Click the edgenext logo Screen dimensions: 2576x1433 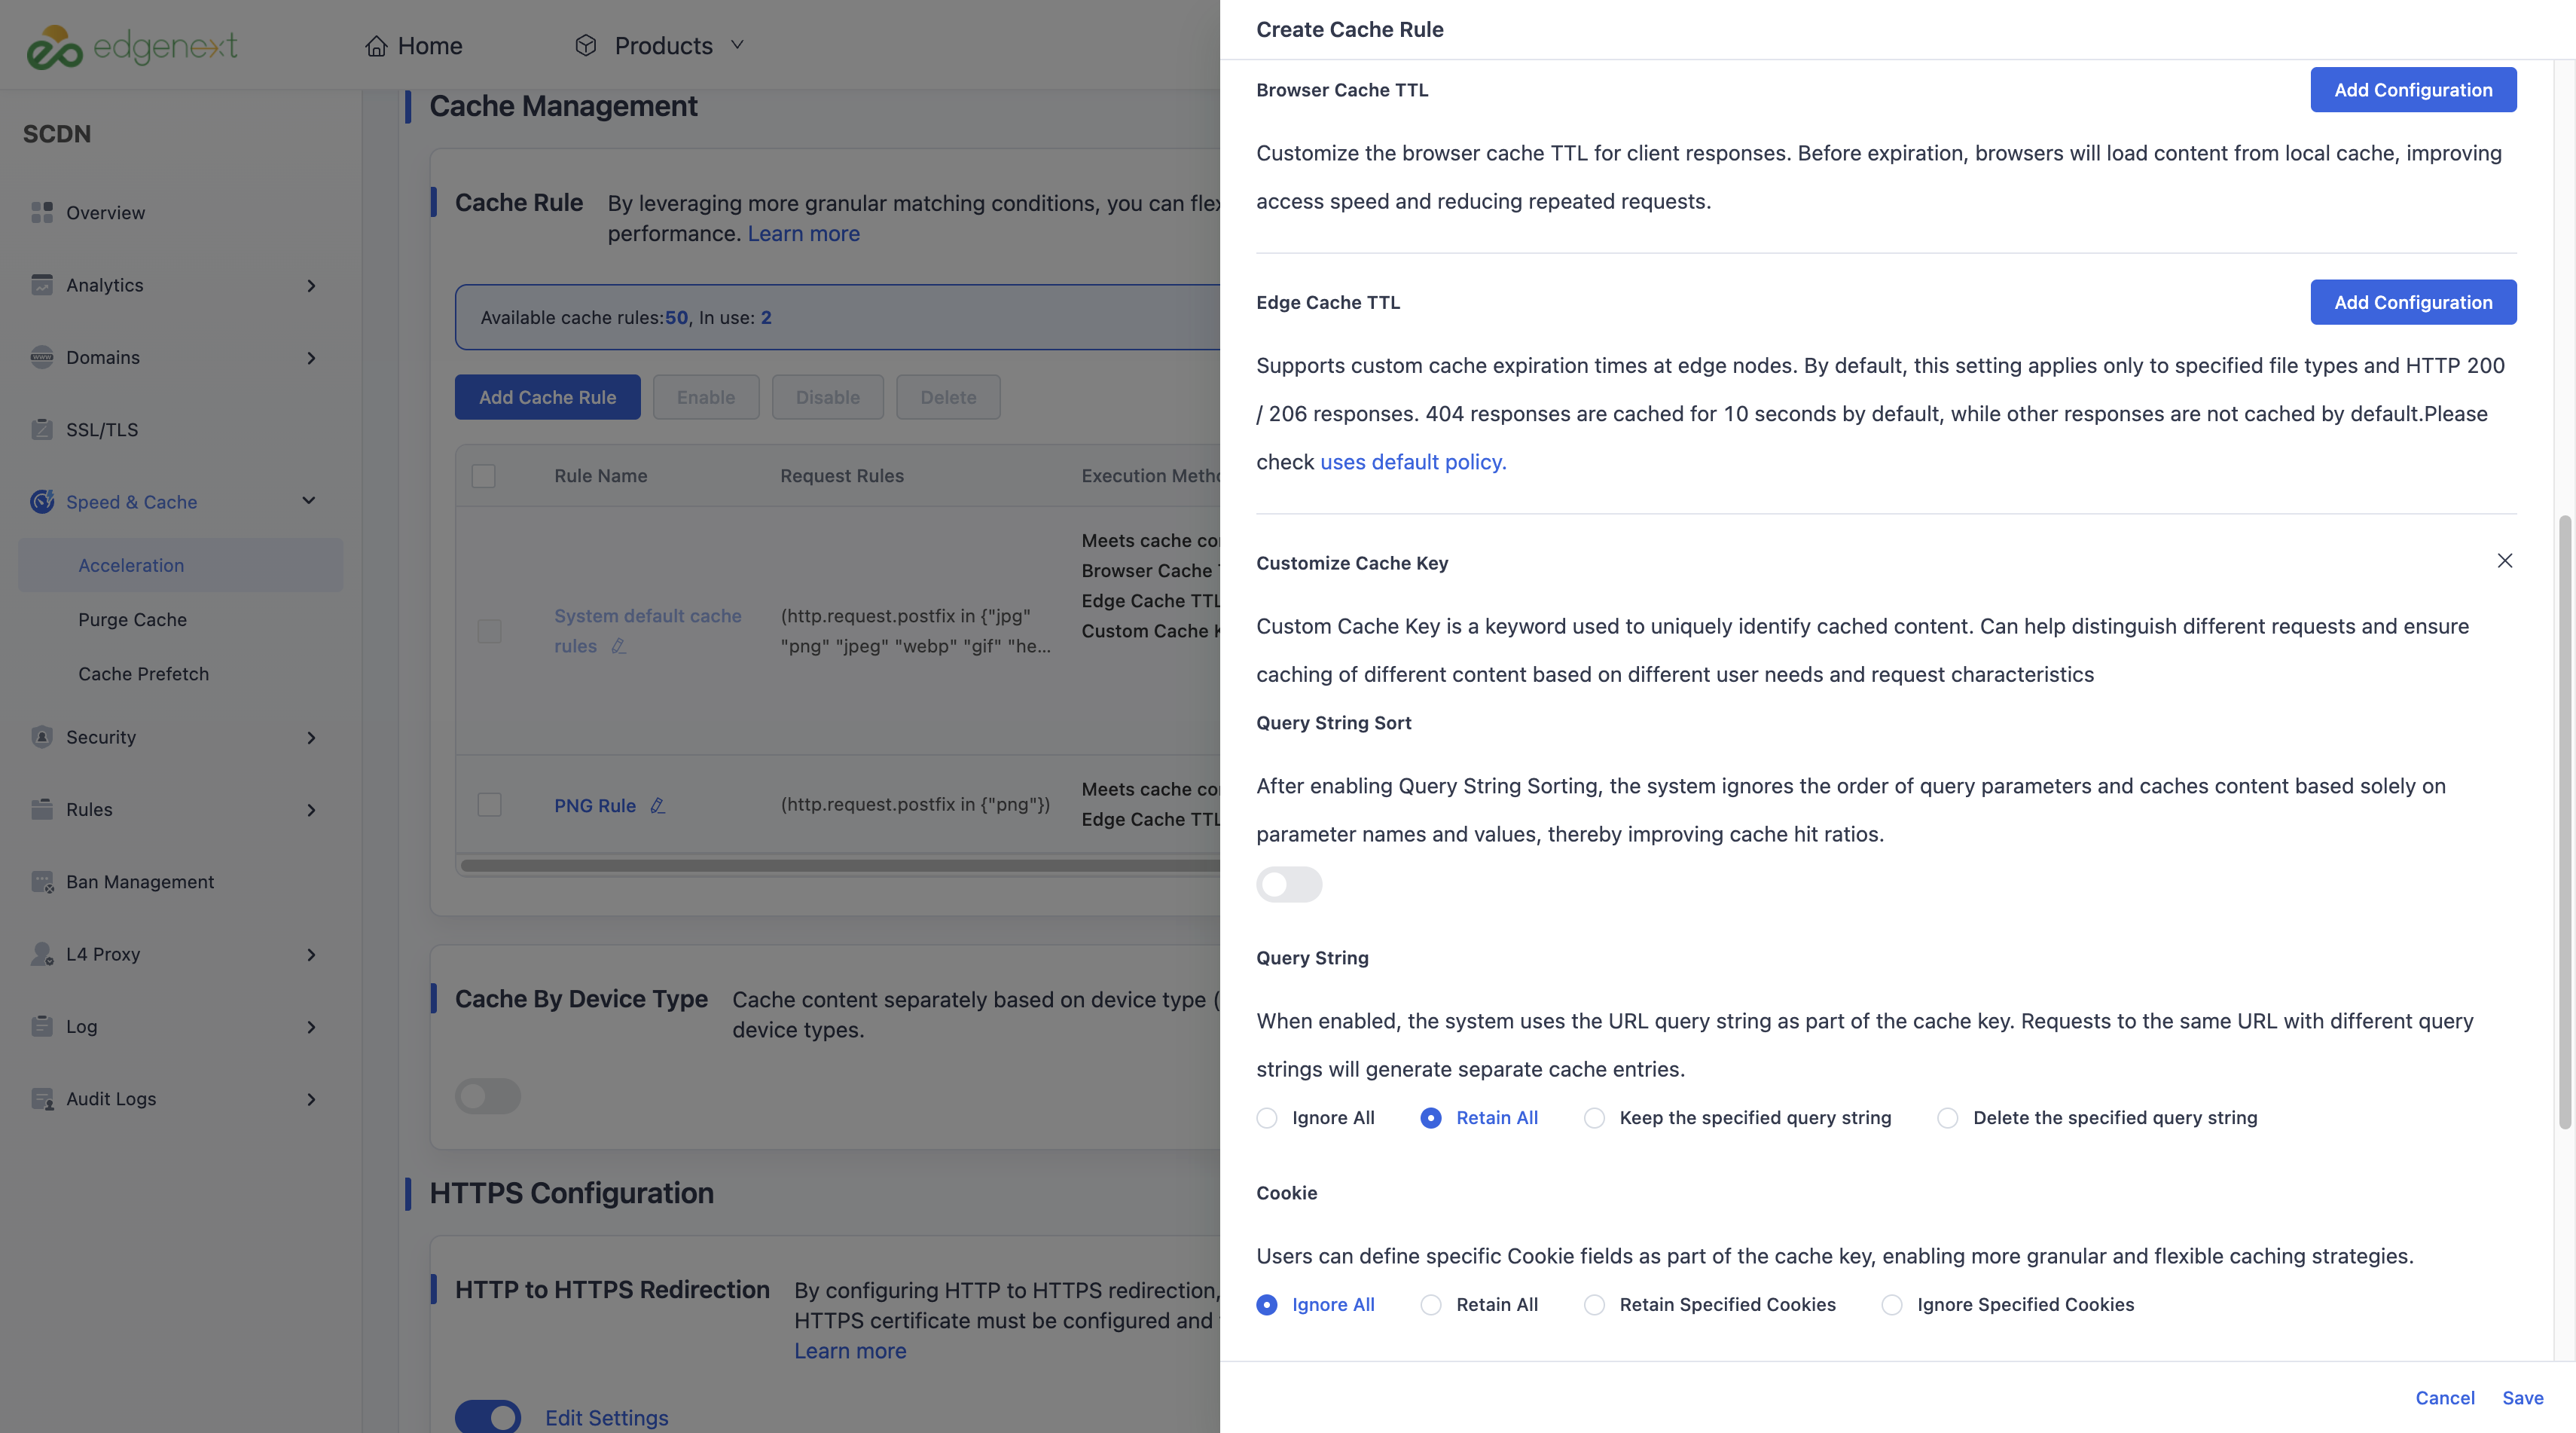point(132,46)
